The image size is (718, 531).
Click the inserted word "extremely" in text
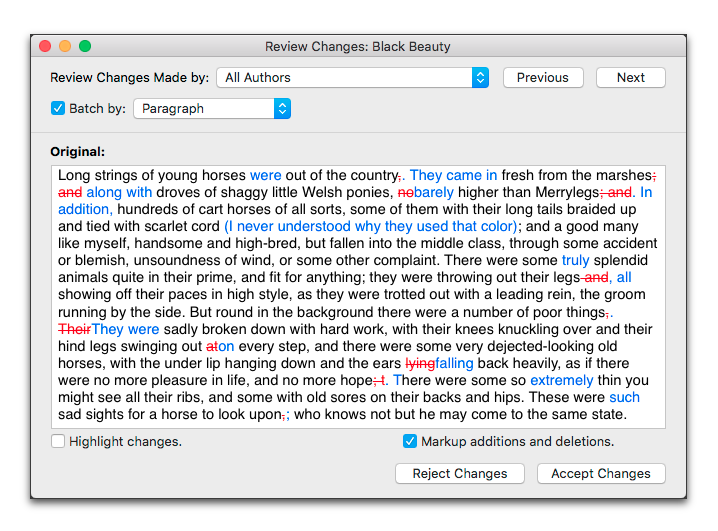click(x=561, y=380)
